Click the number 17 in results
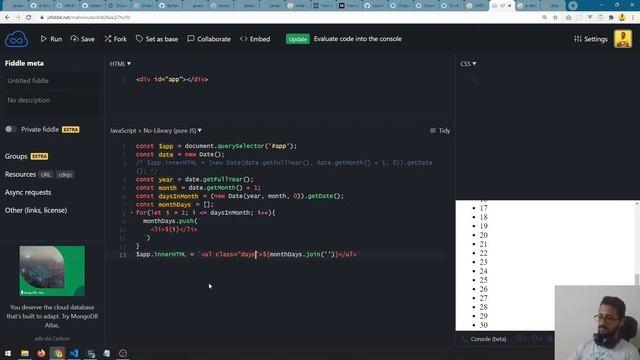 pyautogui.click(x=484, y=208)
